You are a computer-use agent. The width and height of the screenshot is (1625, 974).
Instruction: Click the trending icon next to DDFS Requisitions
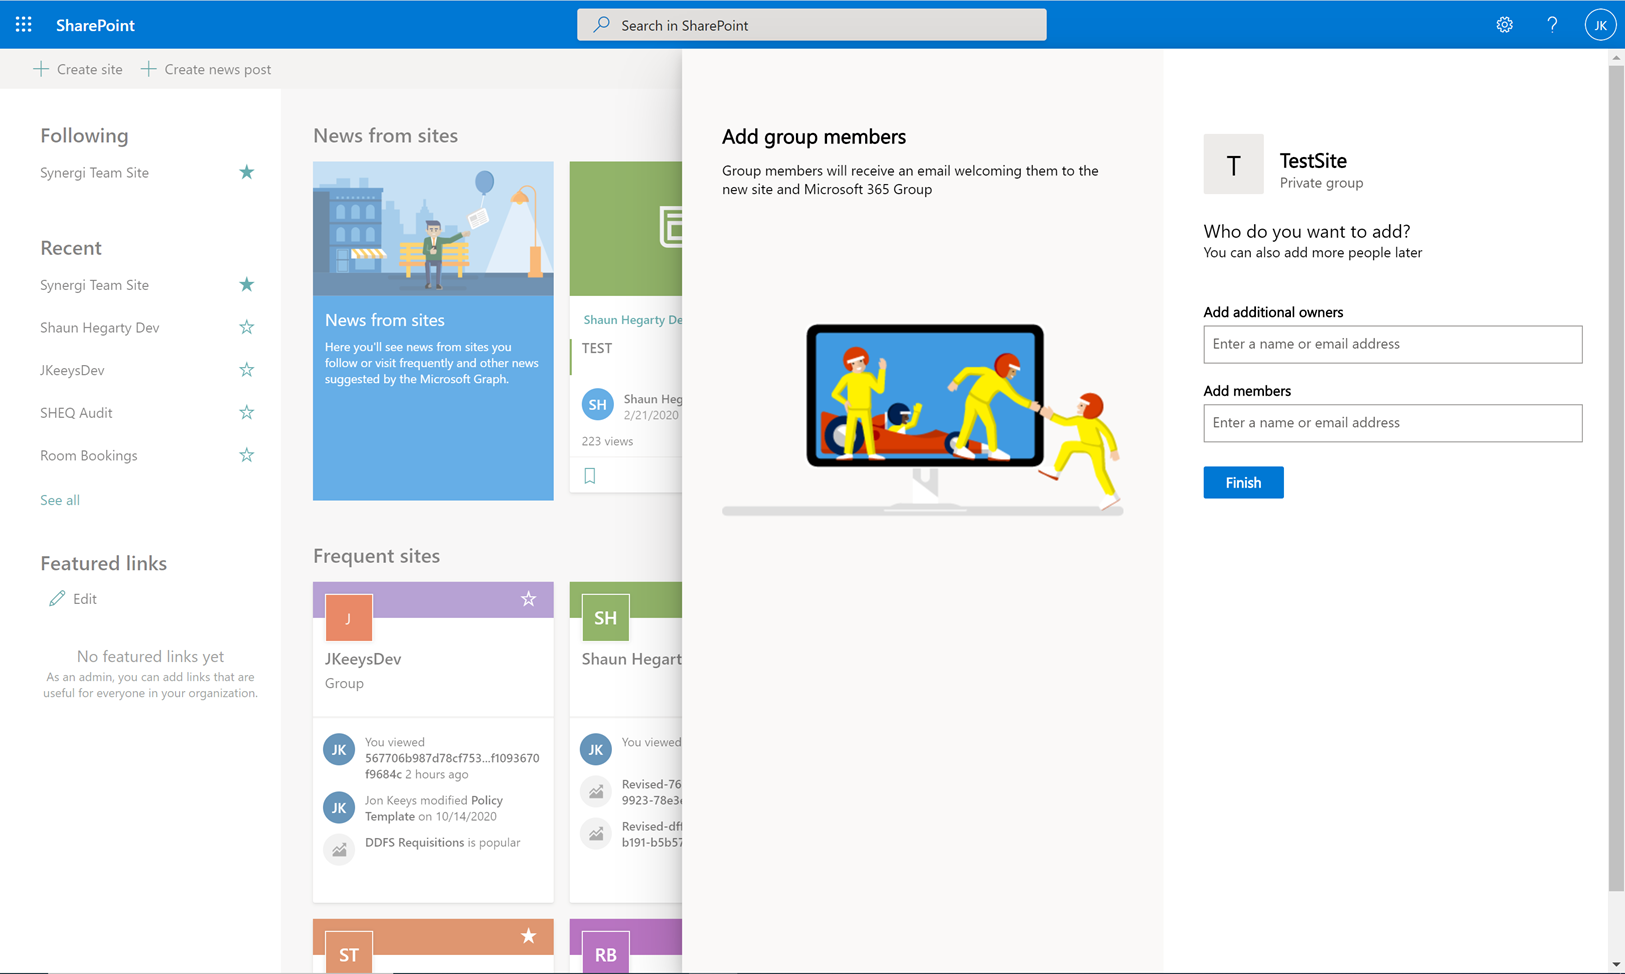[339, 849]
